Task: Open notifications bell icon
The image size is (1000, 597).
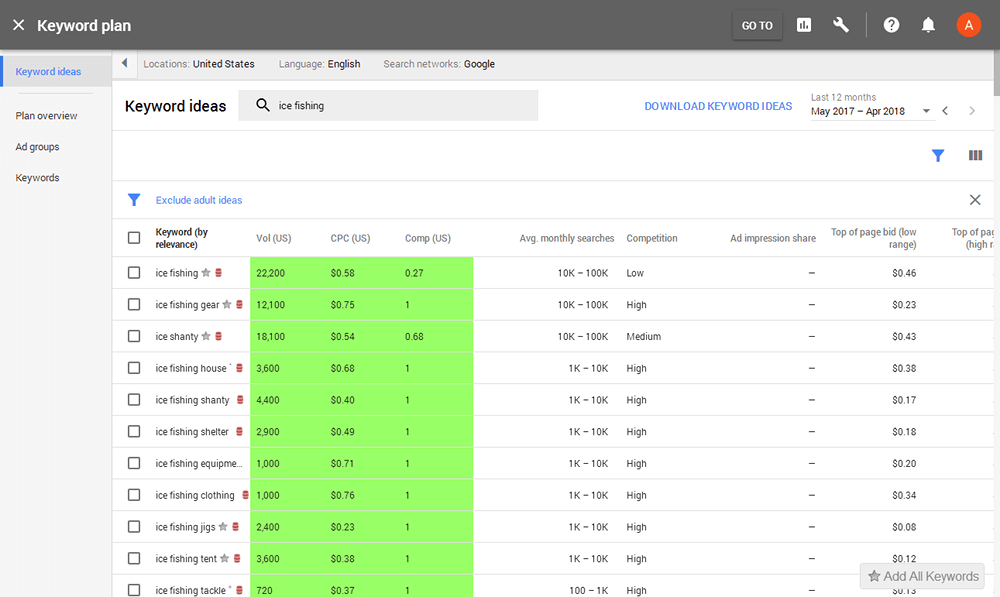Action: click(928, 26)
